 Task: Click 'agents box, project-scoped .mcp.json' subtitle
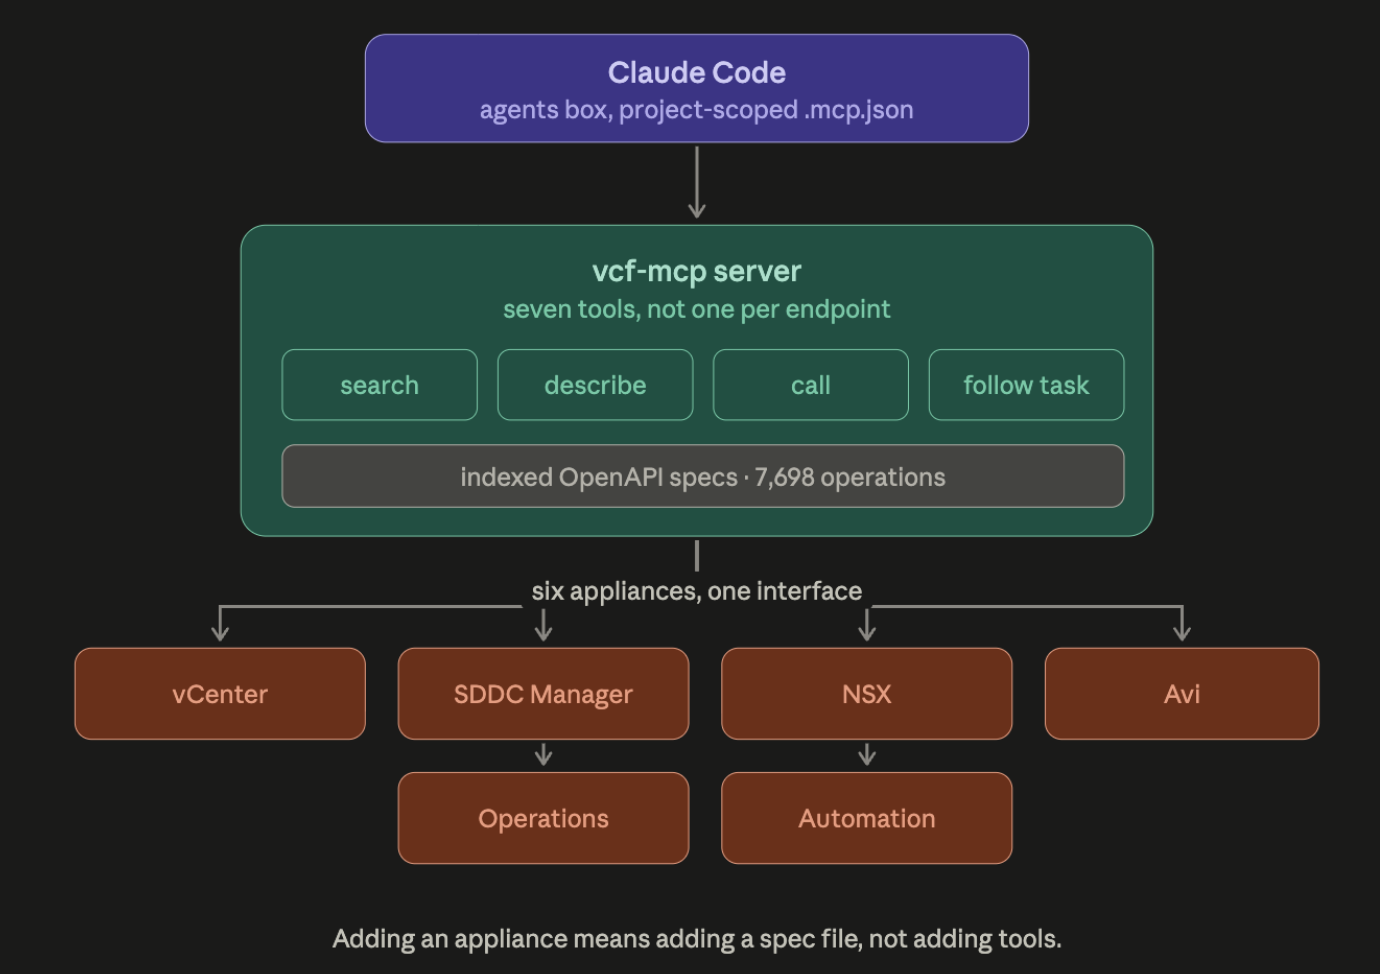point(697,110)
